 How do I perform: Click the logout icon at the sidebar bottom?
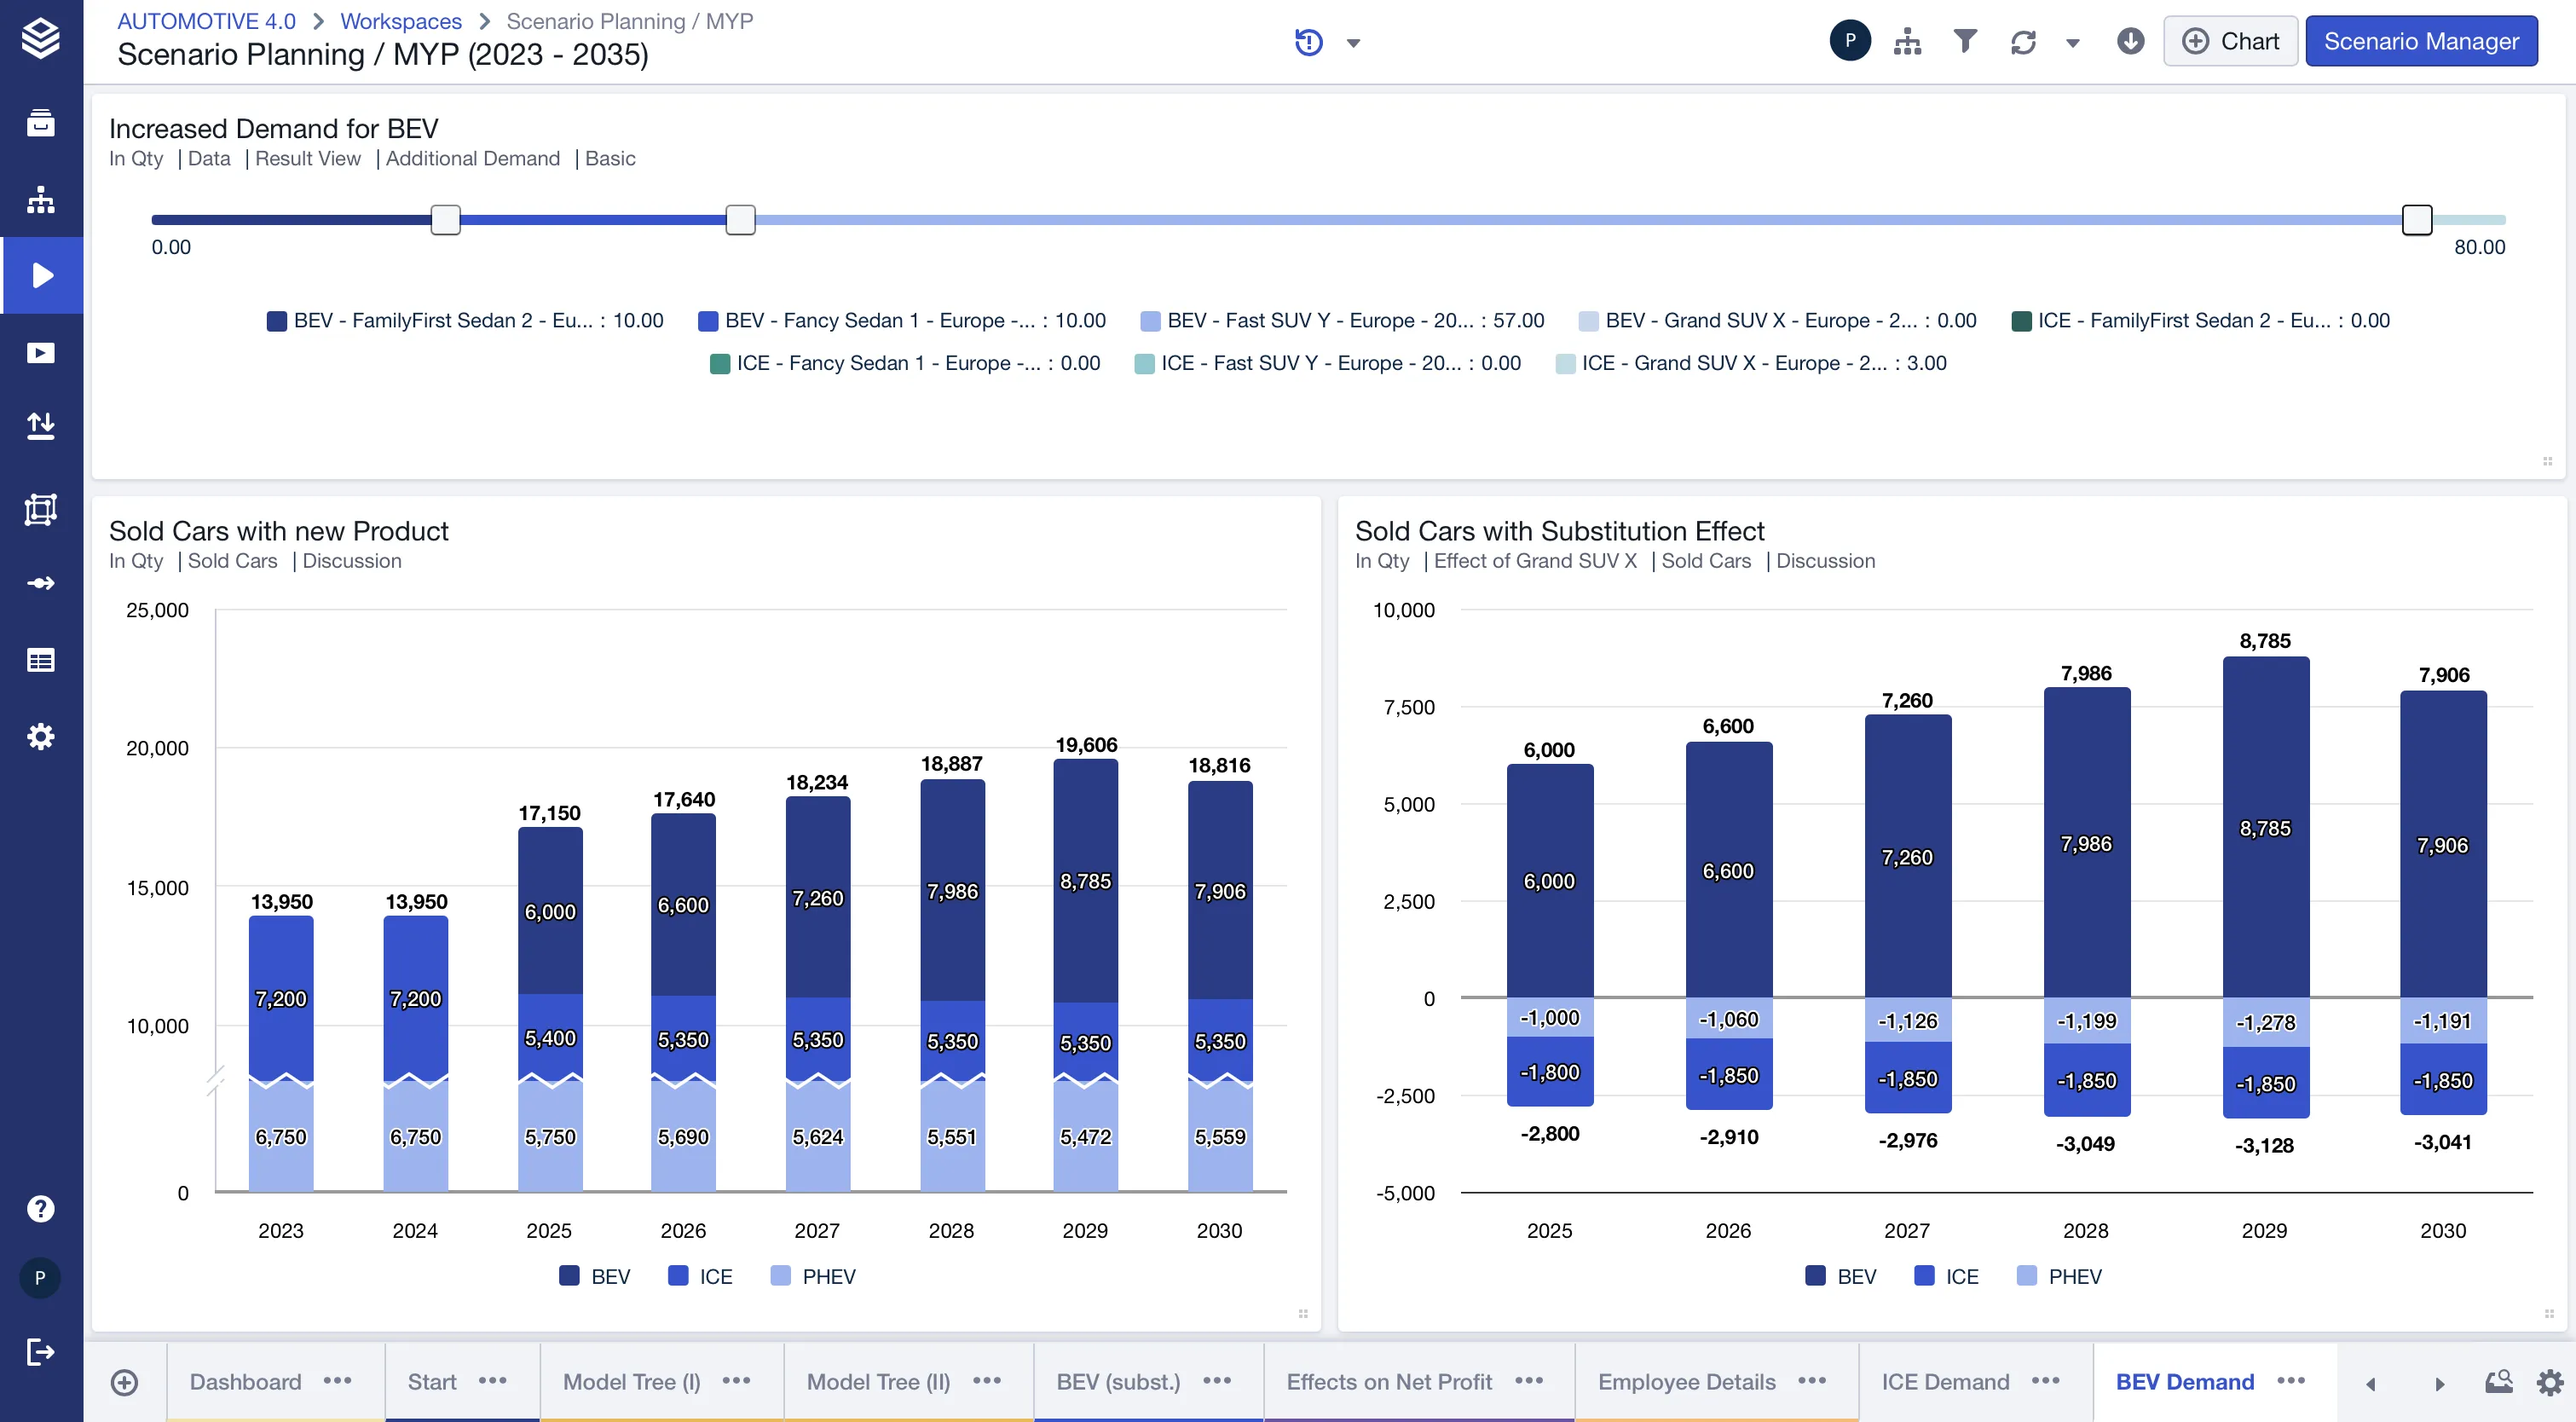pyautogui.click(x=41, y=1352)
